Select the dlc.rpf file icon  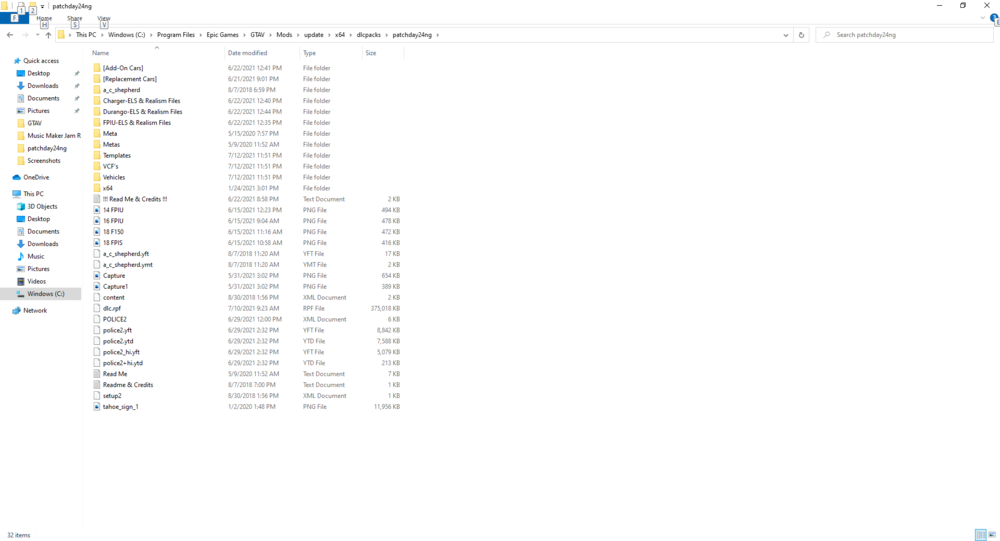click(97, 308)
